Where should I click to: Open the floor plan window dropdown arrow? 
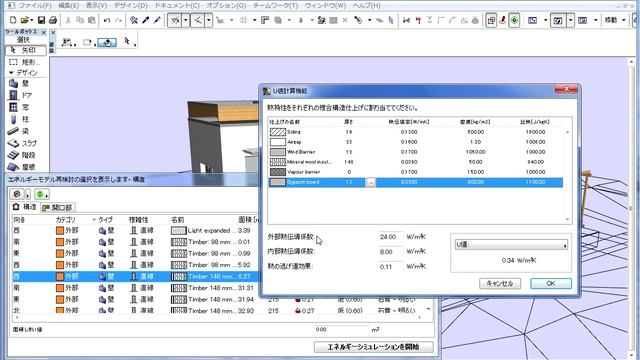pyautogui.click(x=545, y=20)
